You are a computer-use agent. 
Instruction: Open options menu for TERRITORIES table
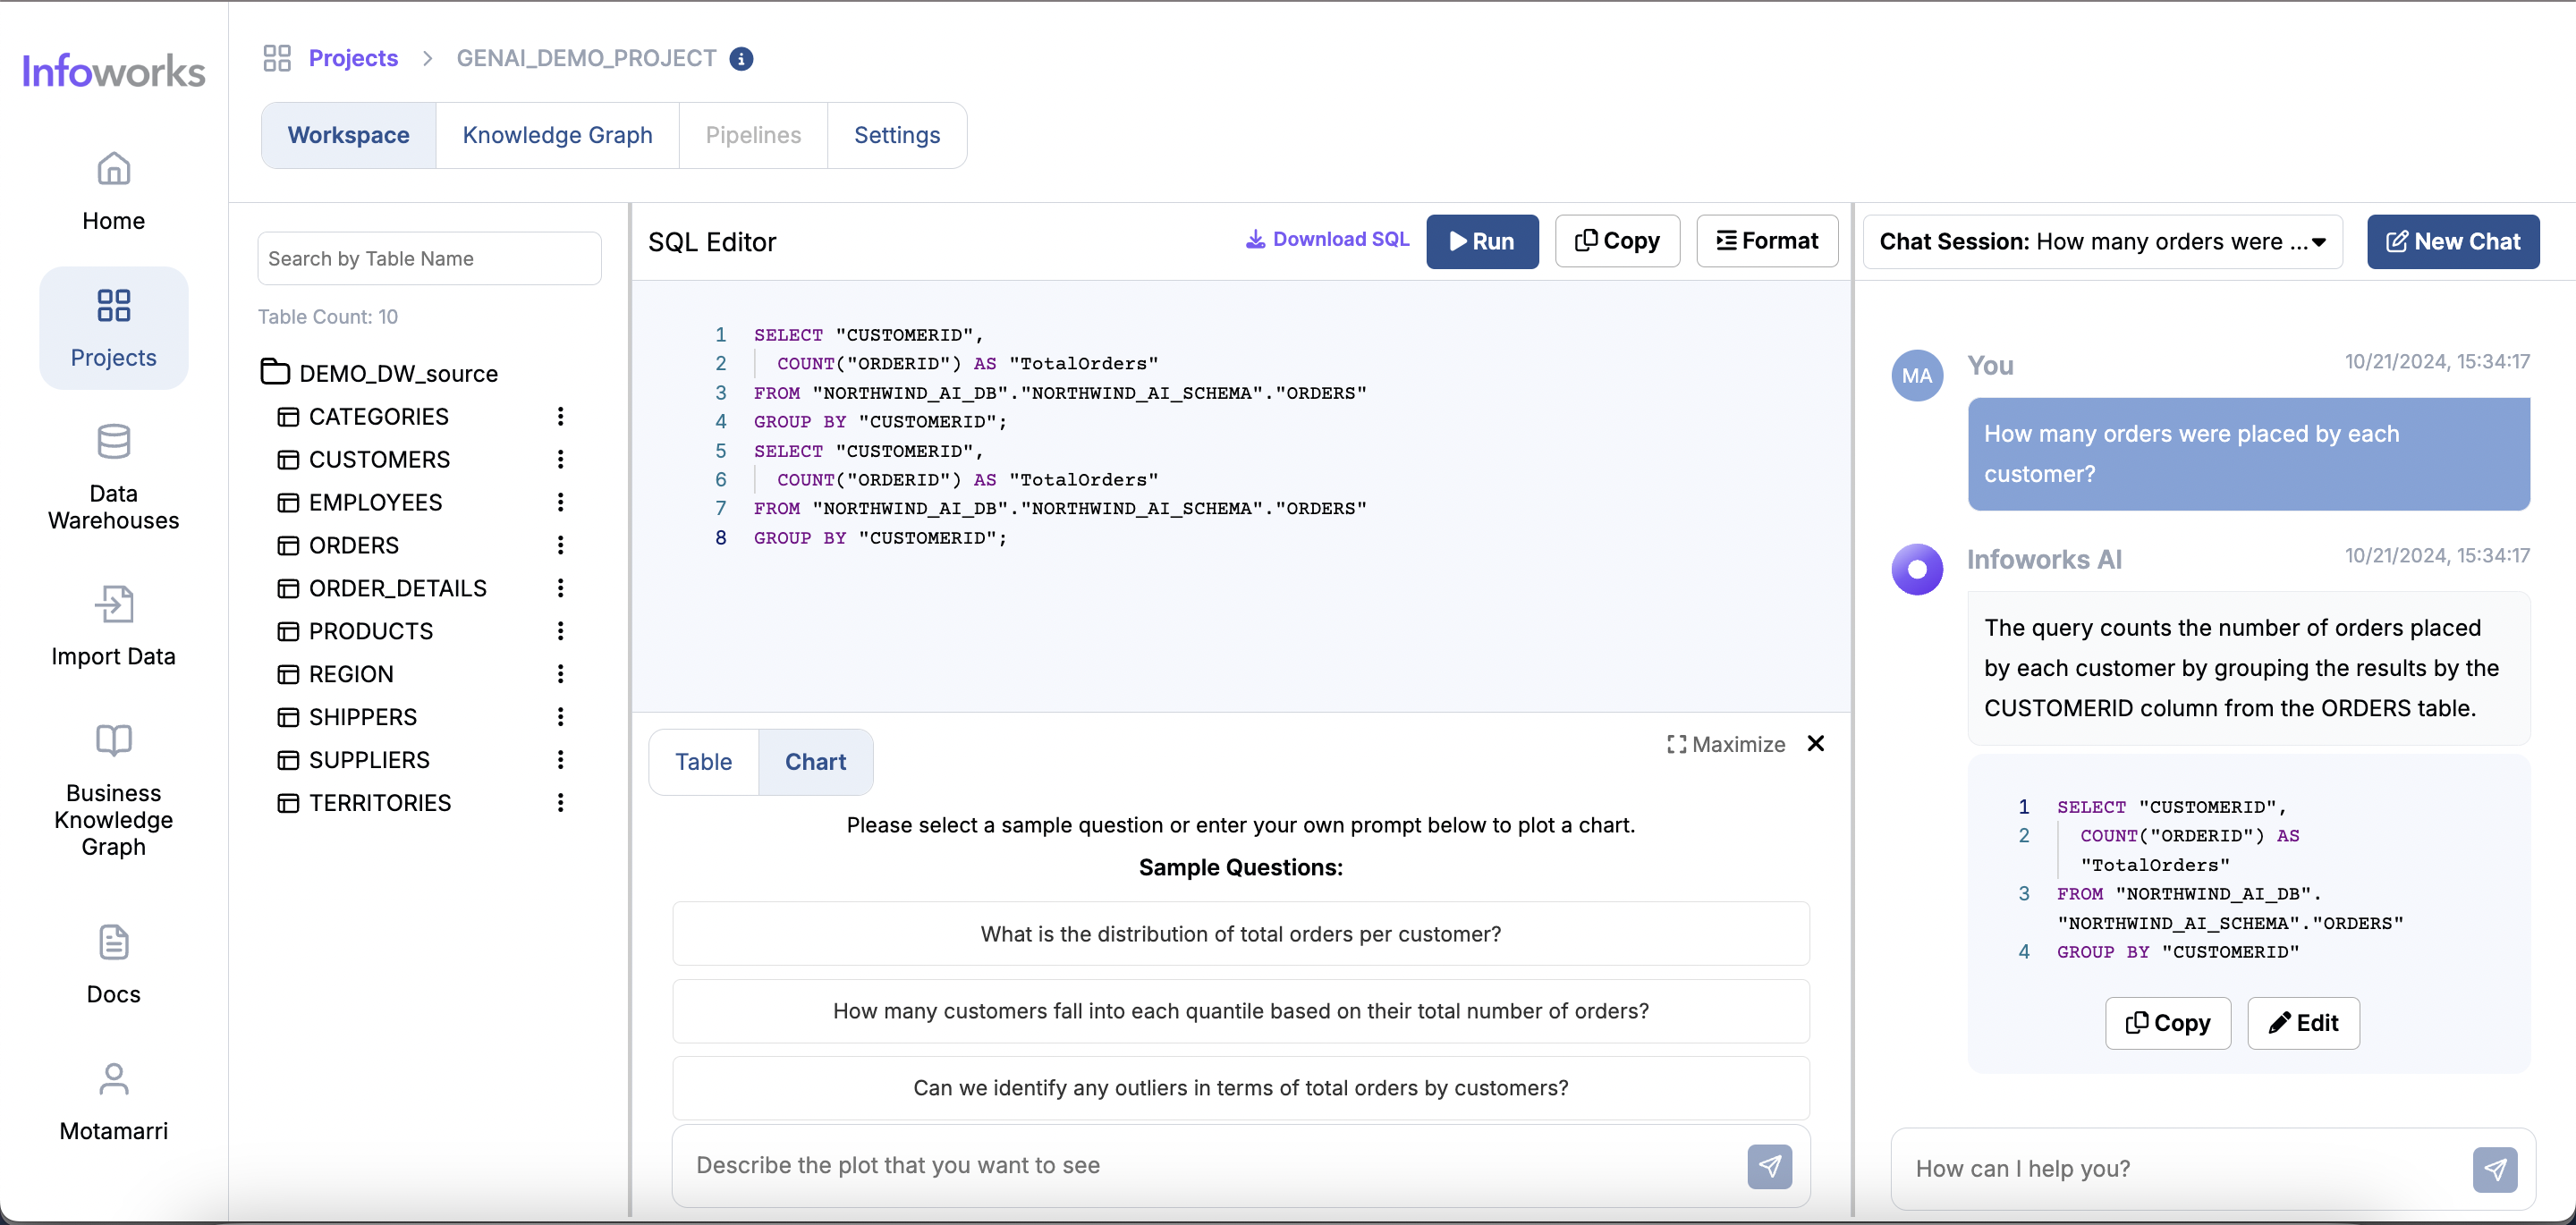click(560, 803)
